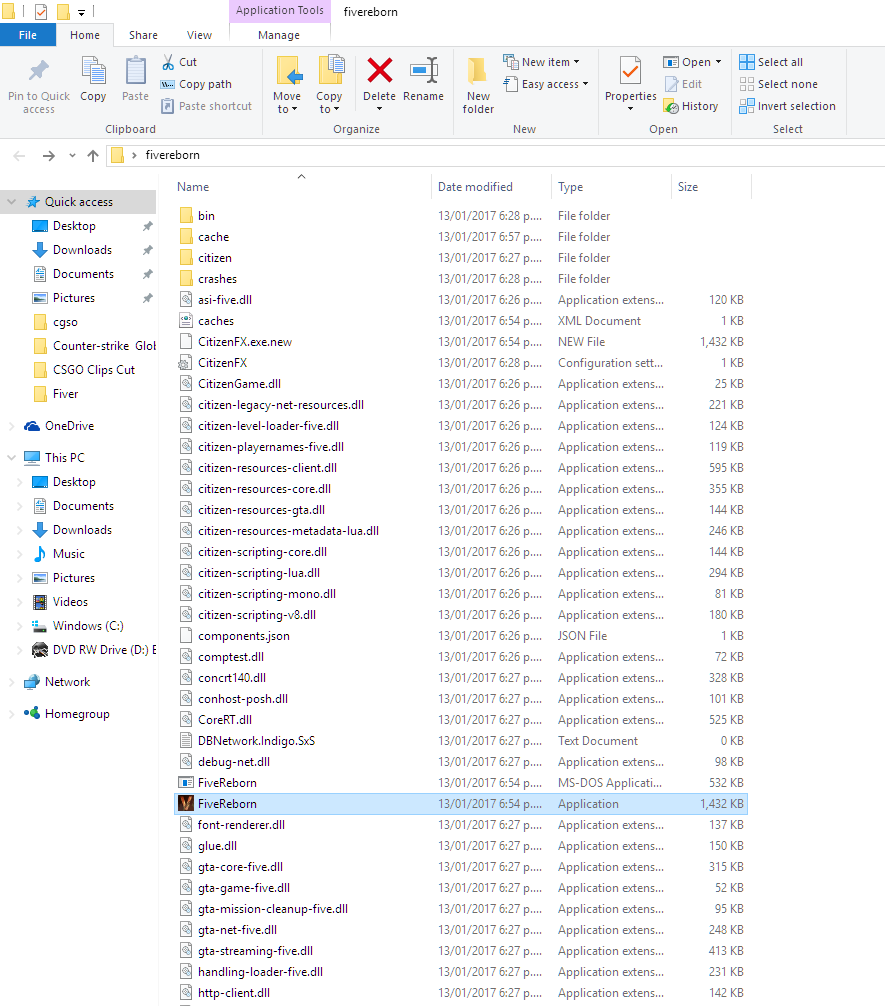
Task: Click Select none
Action: (778, 84)
